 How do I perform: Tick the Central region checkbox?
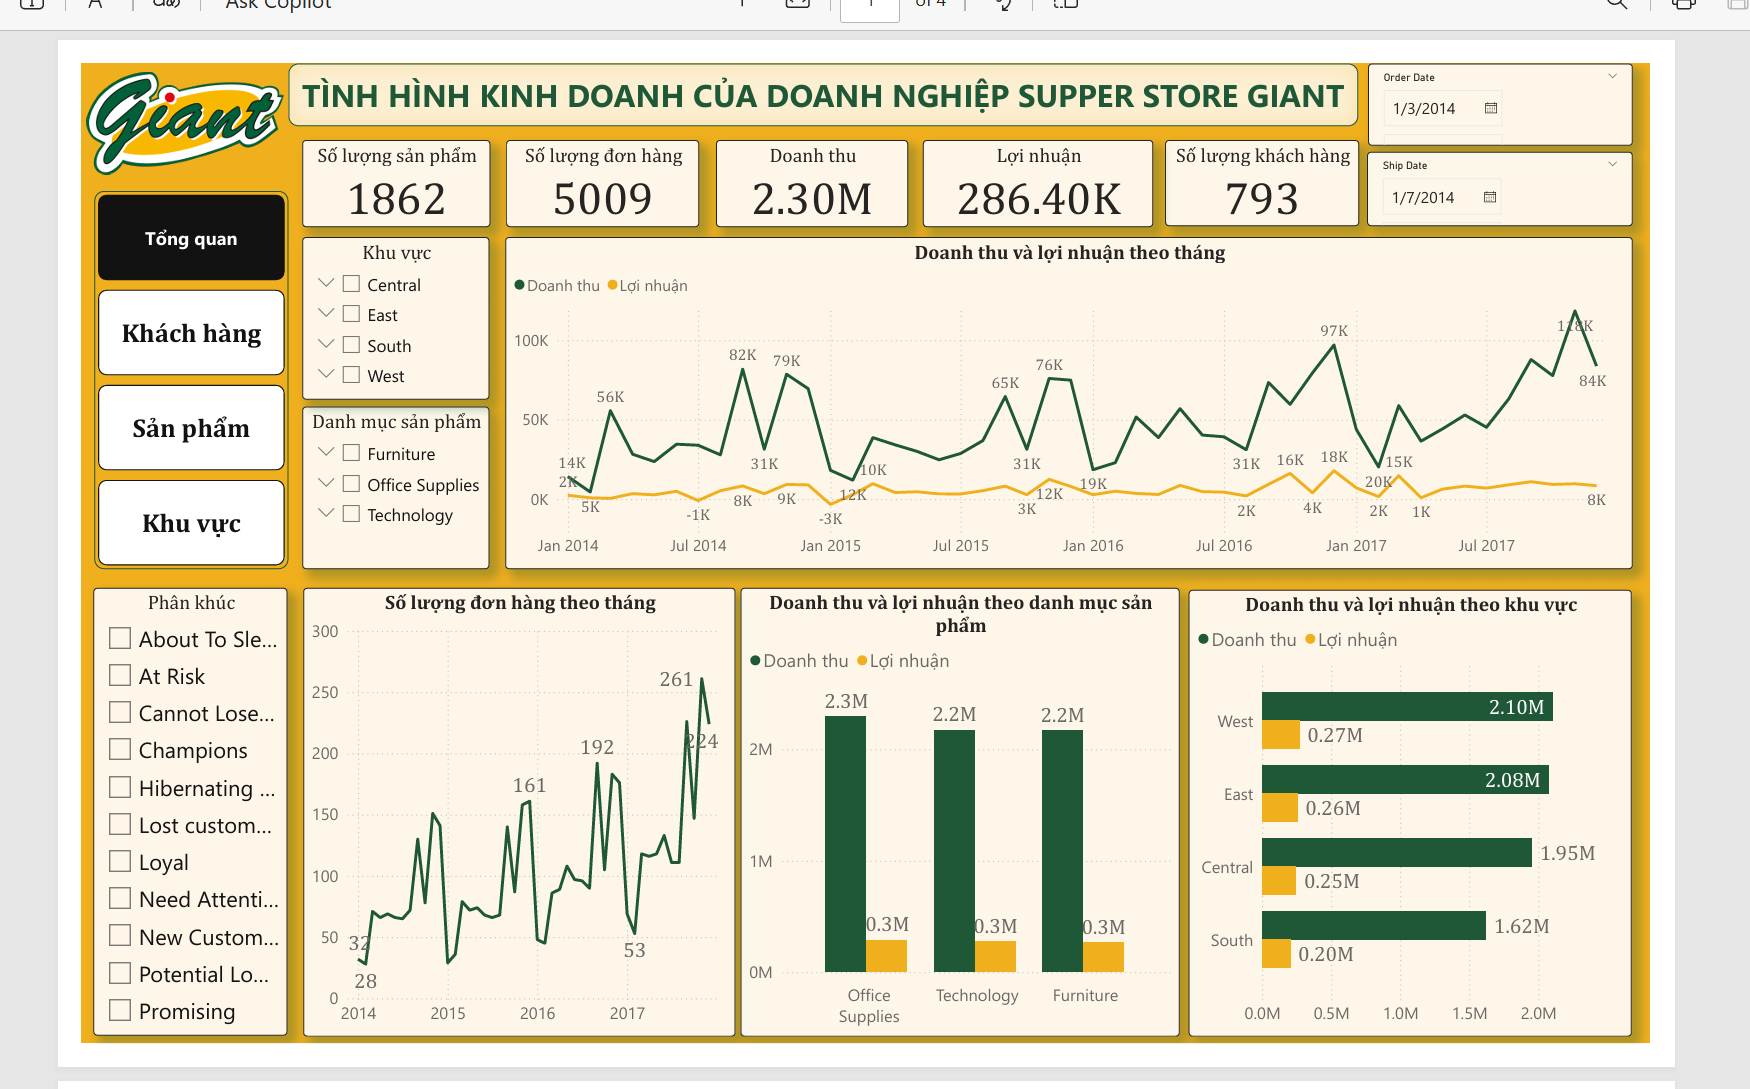point(351,284)
